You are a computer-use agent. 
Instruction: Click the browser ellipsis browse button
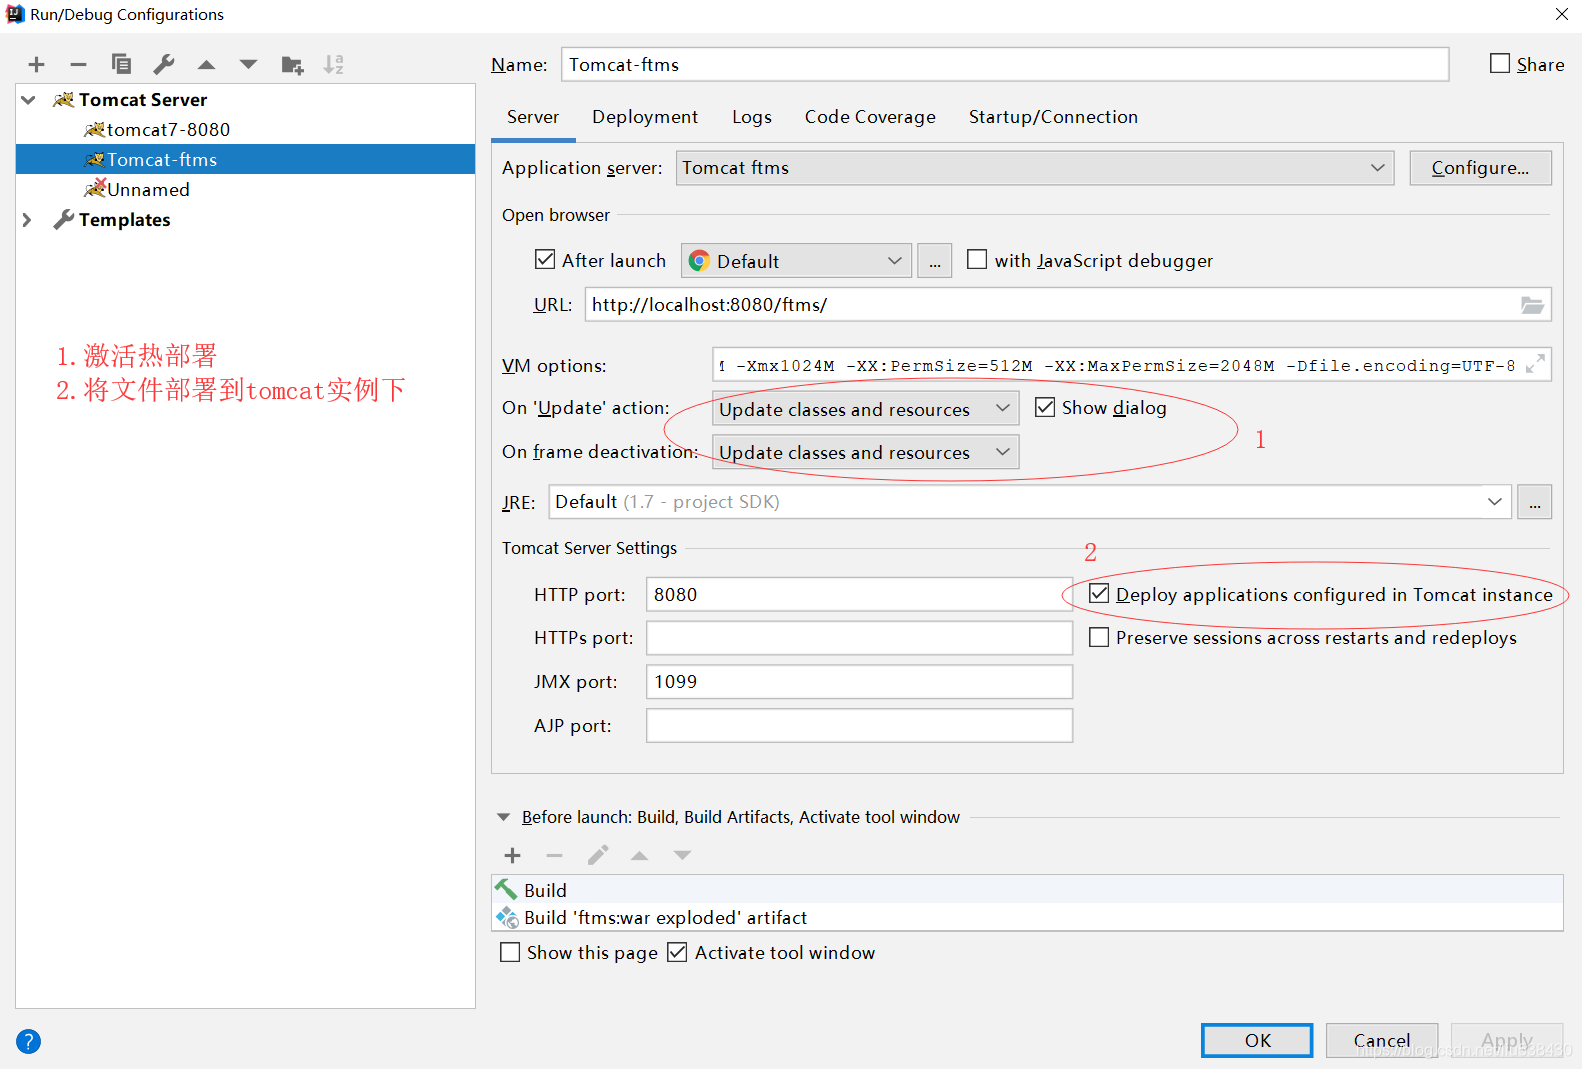934,261
